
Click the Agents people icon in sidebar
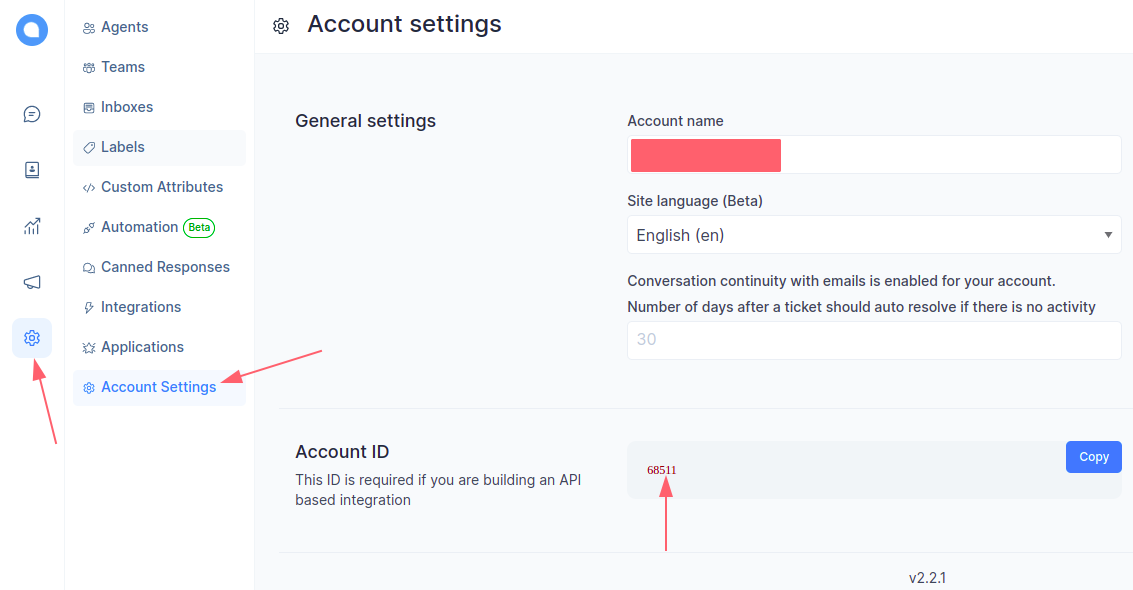coord(89,28)
